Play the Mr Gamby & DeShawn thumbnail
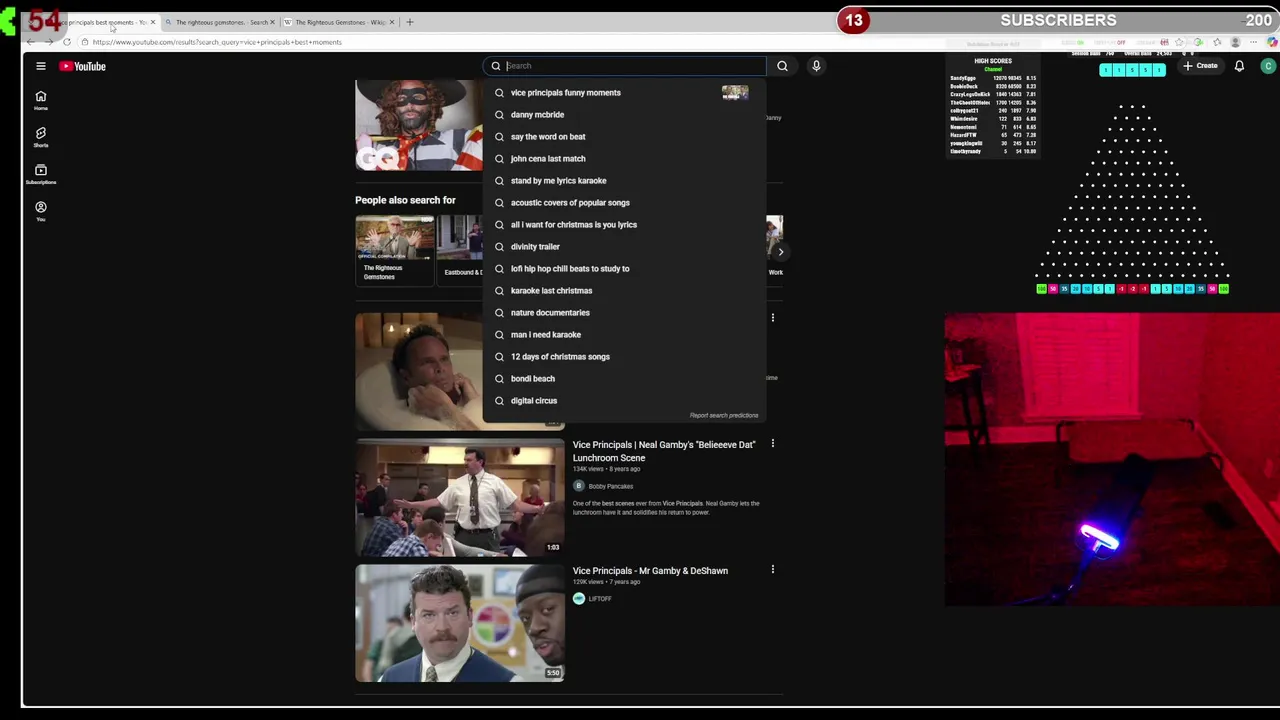 coord(460,623)
